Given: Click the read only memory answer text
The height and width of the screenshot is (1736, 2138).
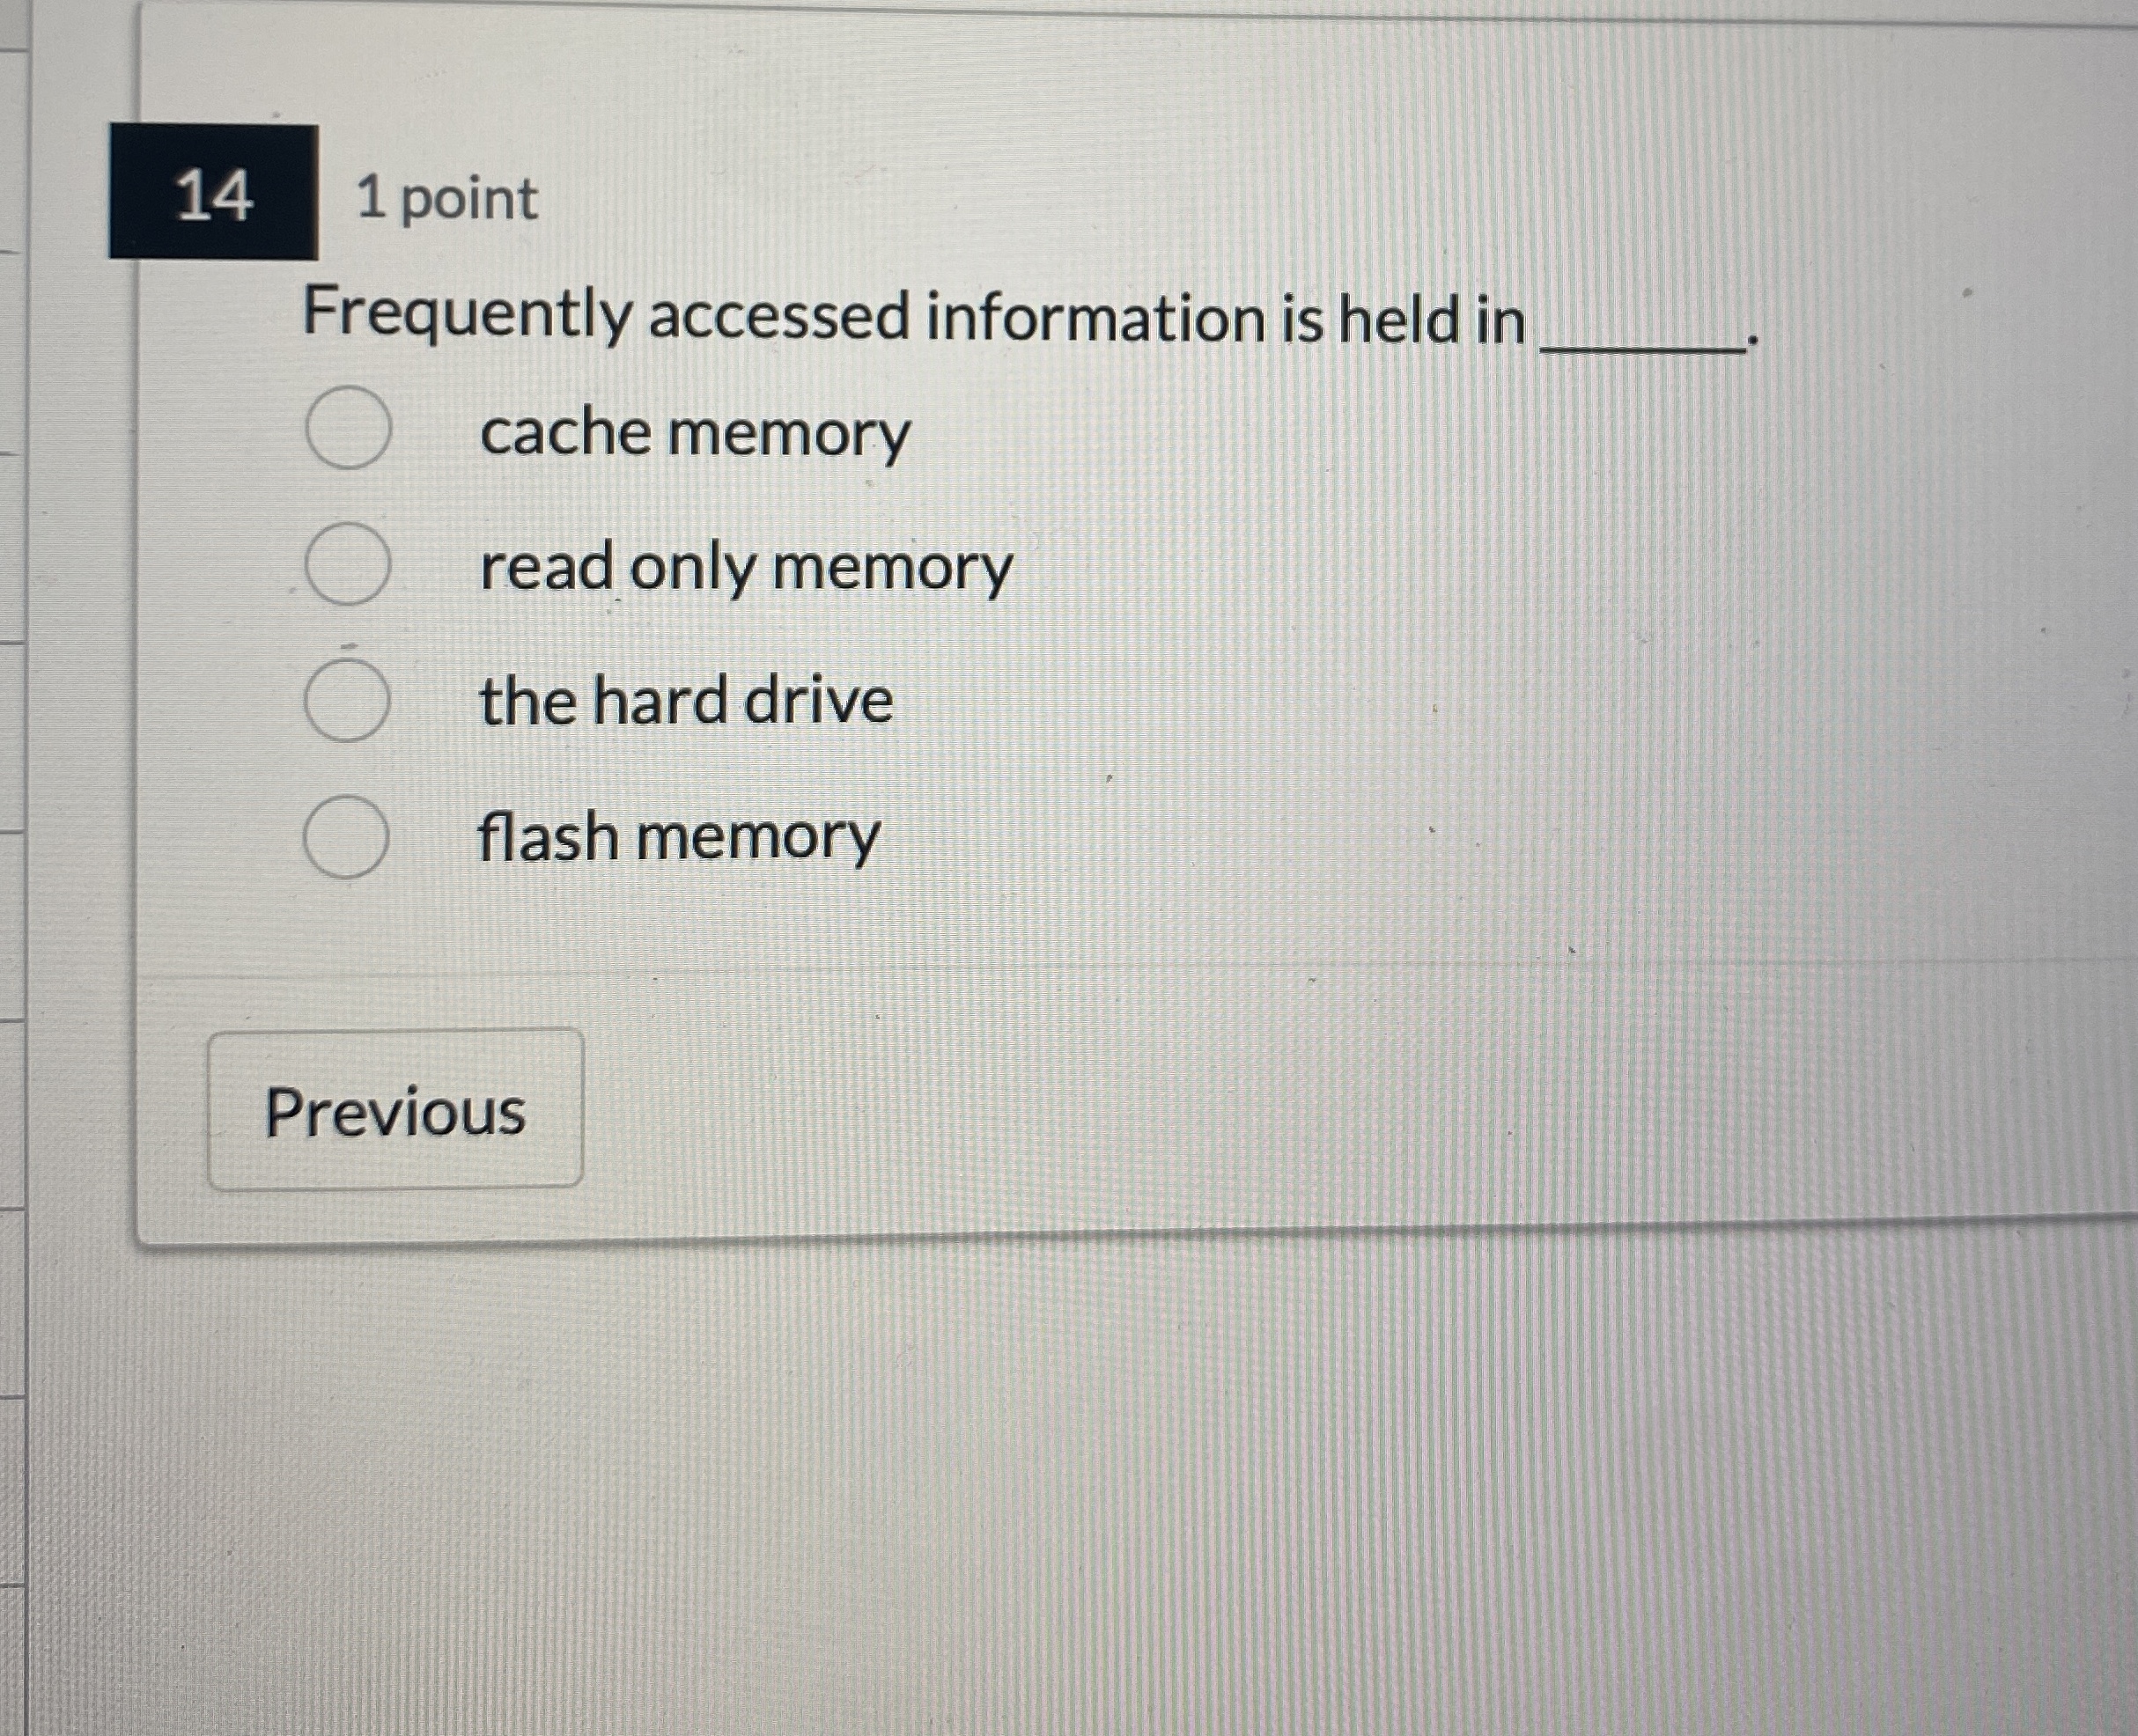Looking at the screenshot, I should click(743, 570).
